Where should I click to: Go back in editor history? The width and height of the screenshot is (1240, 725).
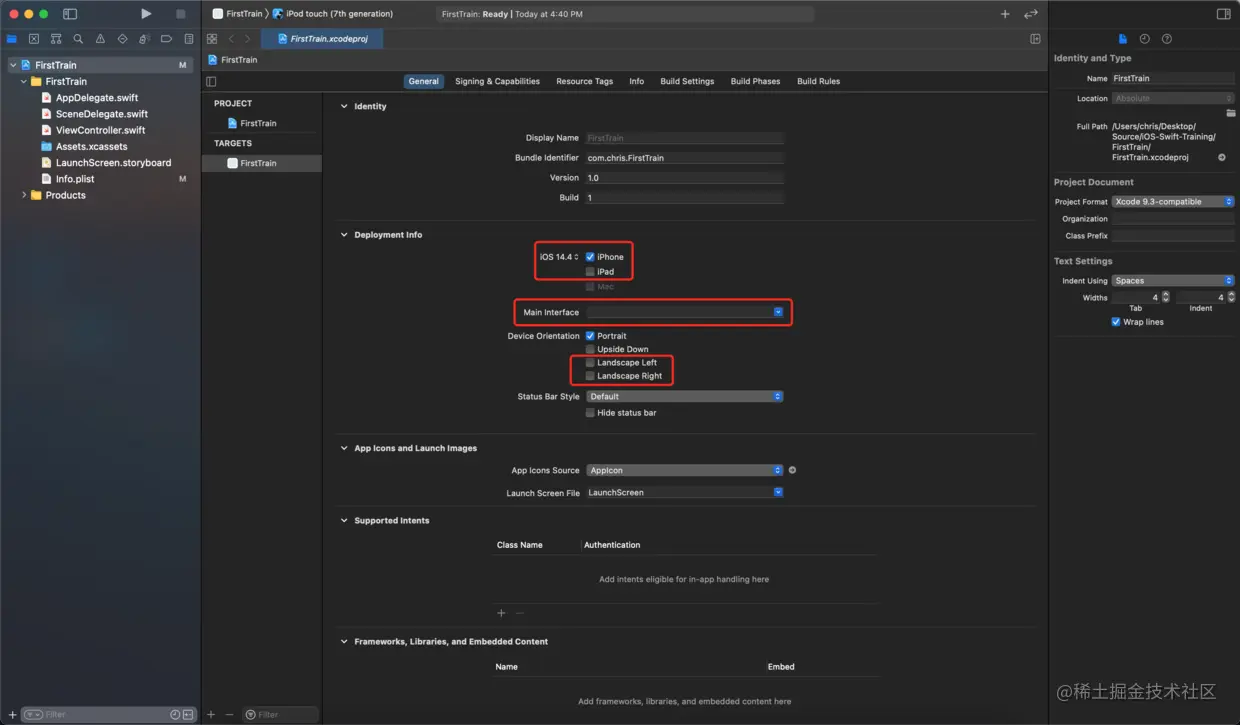pos(231,39)
